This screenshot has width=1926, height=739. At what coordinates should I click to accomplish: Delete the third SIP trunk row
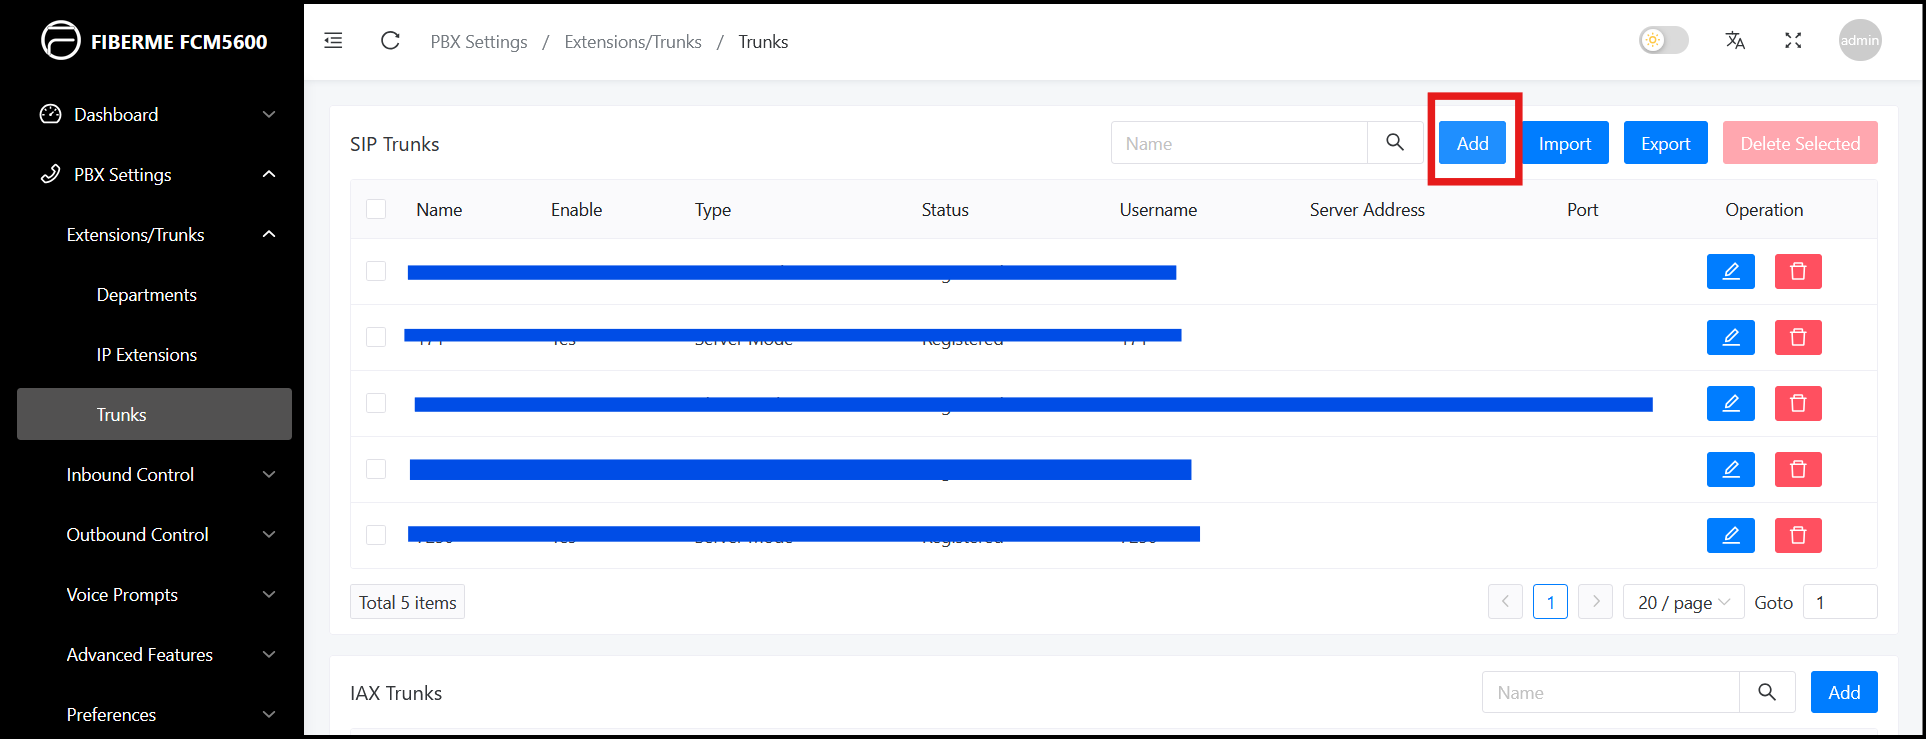tap(1798, 403)
